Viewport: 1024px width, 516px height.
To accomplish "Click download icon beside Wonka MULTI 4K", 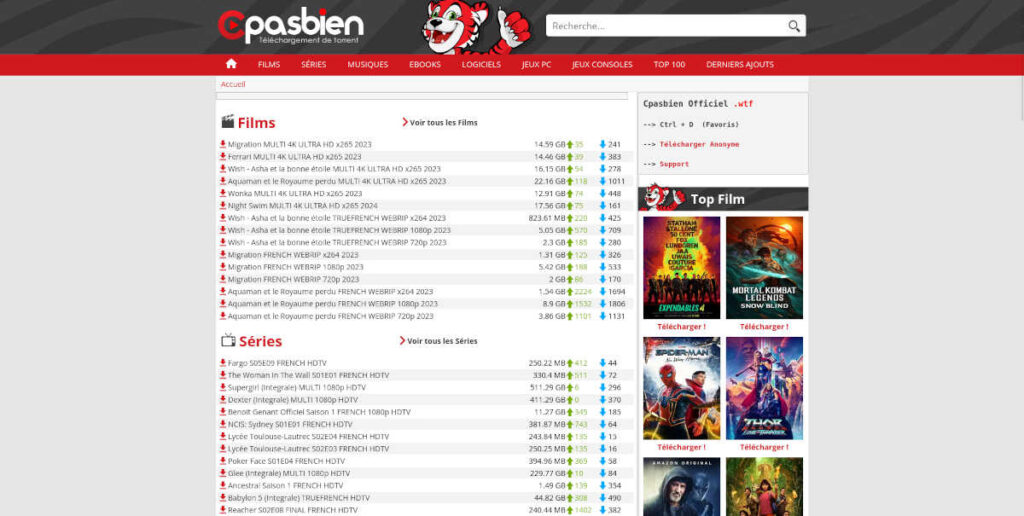I will [223, 193].
